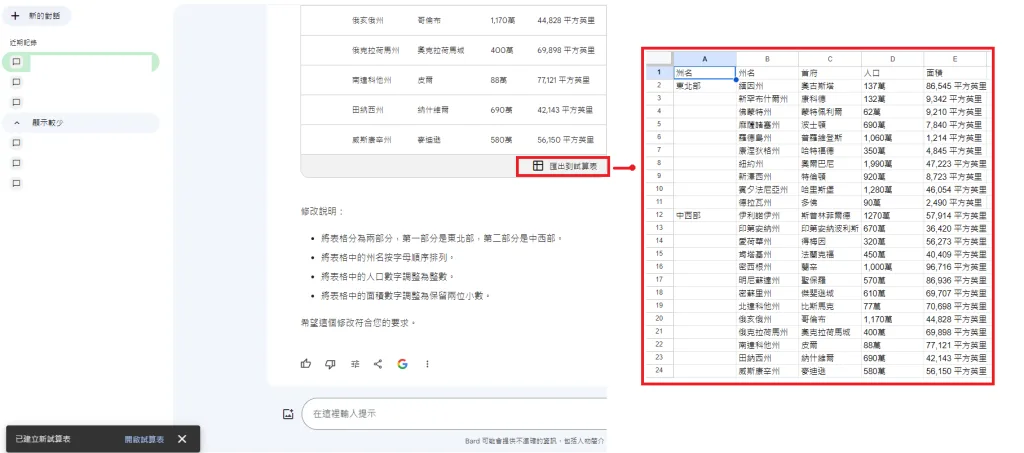This screenshot has width=1024, height=453.
Task: Click 納什維爾 in the Bard response table
Action: coord(432,110)
